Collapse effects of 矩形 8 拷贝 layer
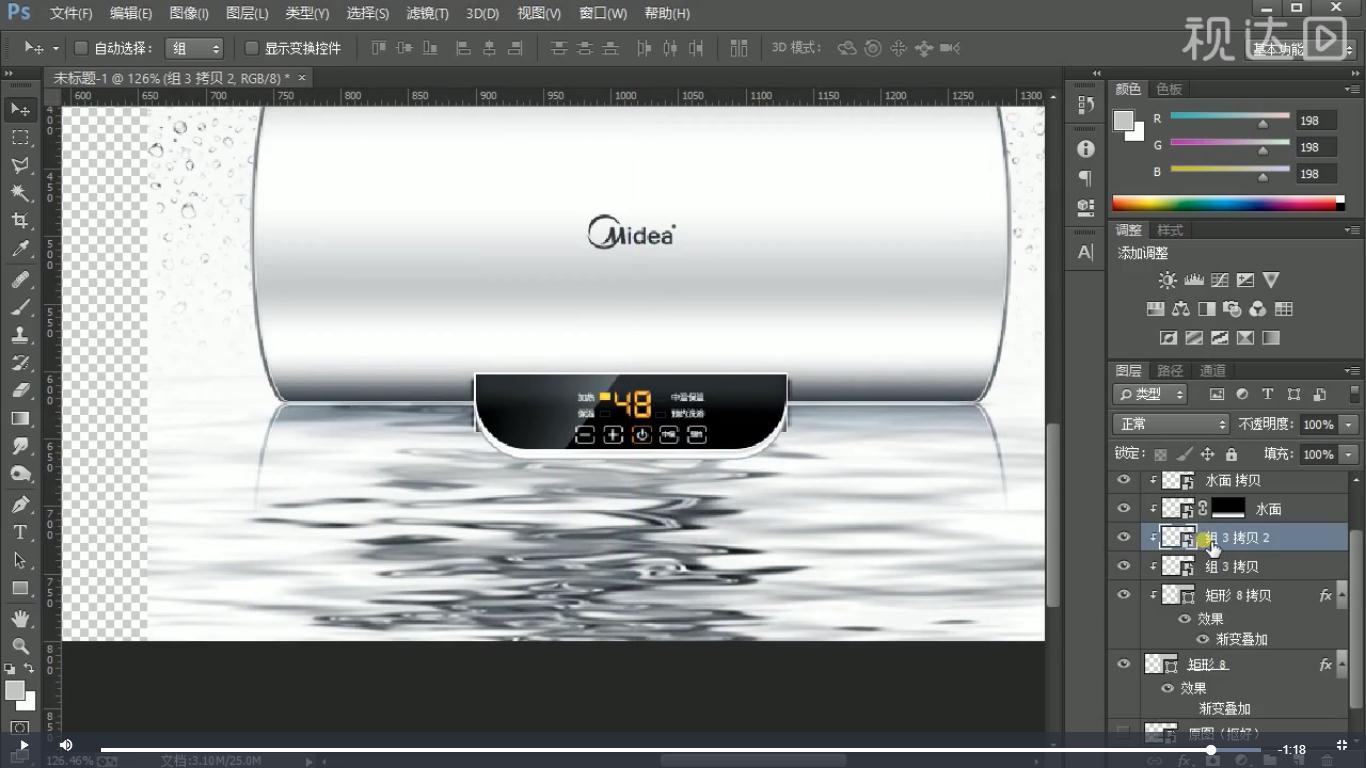The height and width of the screenshot is (768, 1366). point(1342,595)
